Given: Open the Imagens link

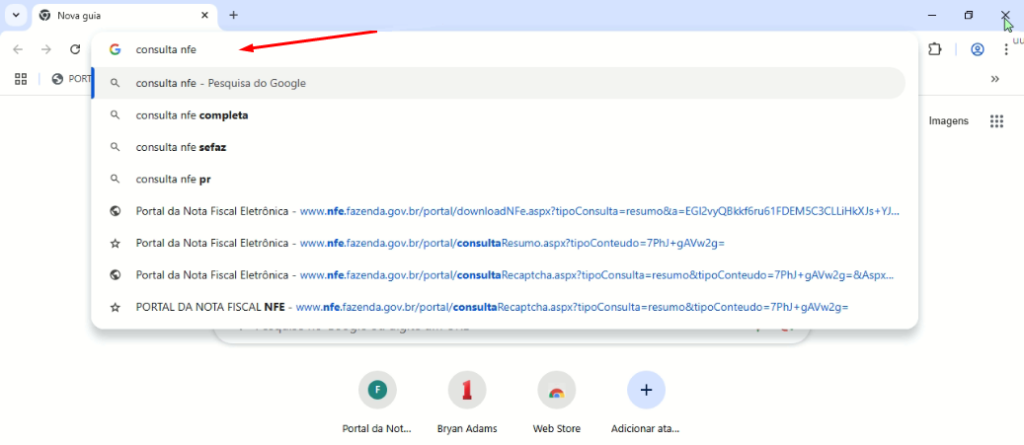Looking at the screenshot, I should 948,121.
